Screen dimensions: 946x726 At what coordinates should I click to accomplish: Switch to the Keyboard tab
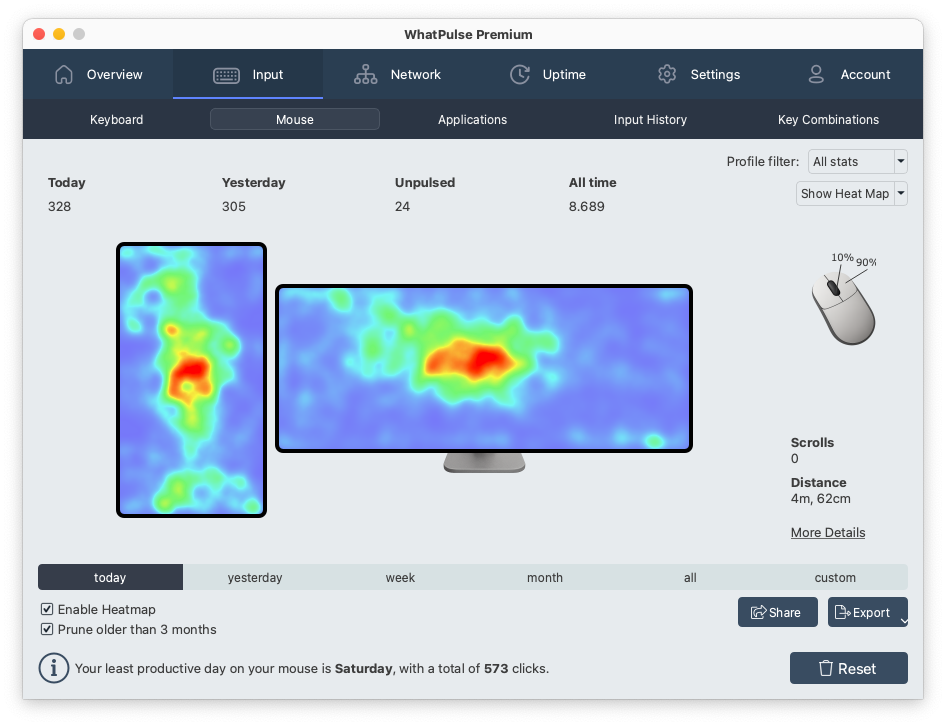click(116, 119)
